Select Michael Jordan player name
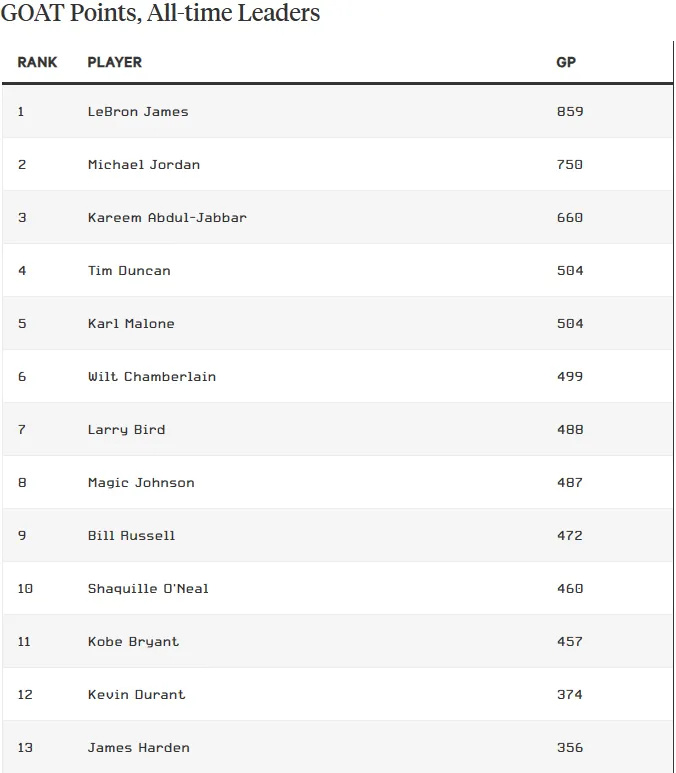Image resolution: width=676 pixels, height=773 pixels. coord(143,165)
